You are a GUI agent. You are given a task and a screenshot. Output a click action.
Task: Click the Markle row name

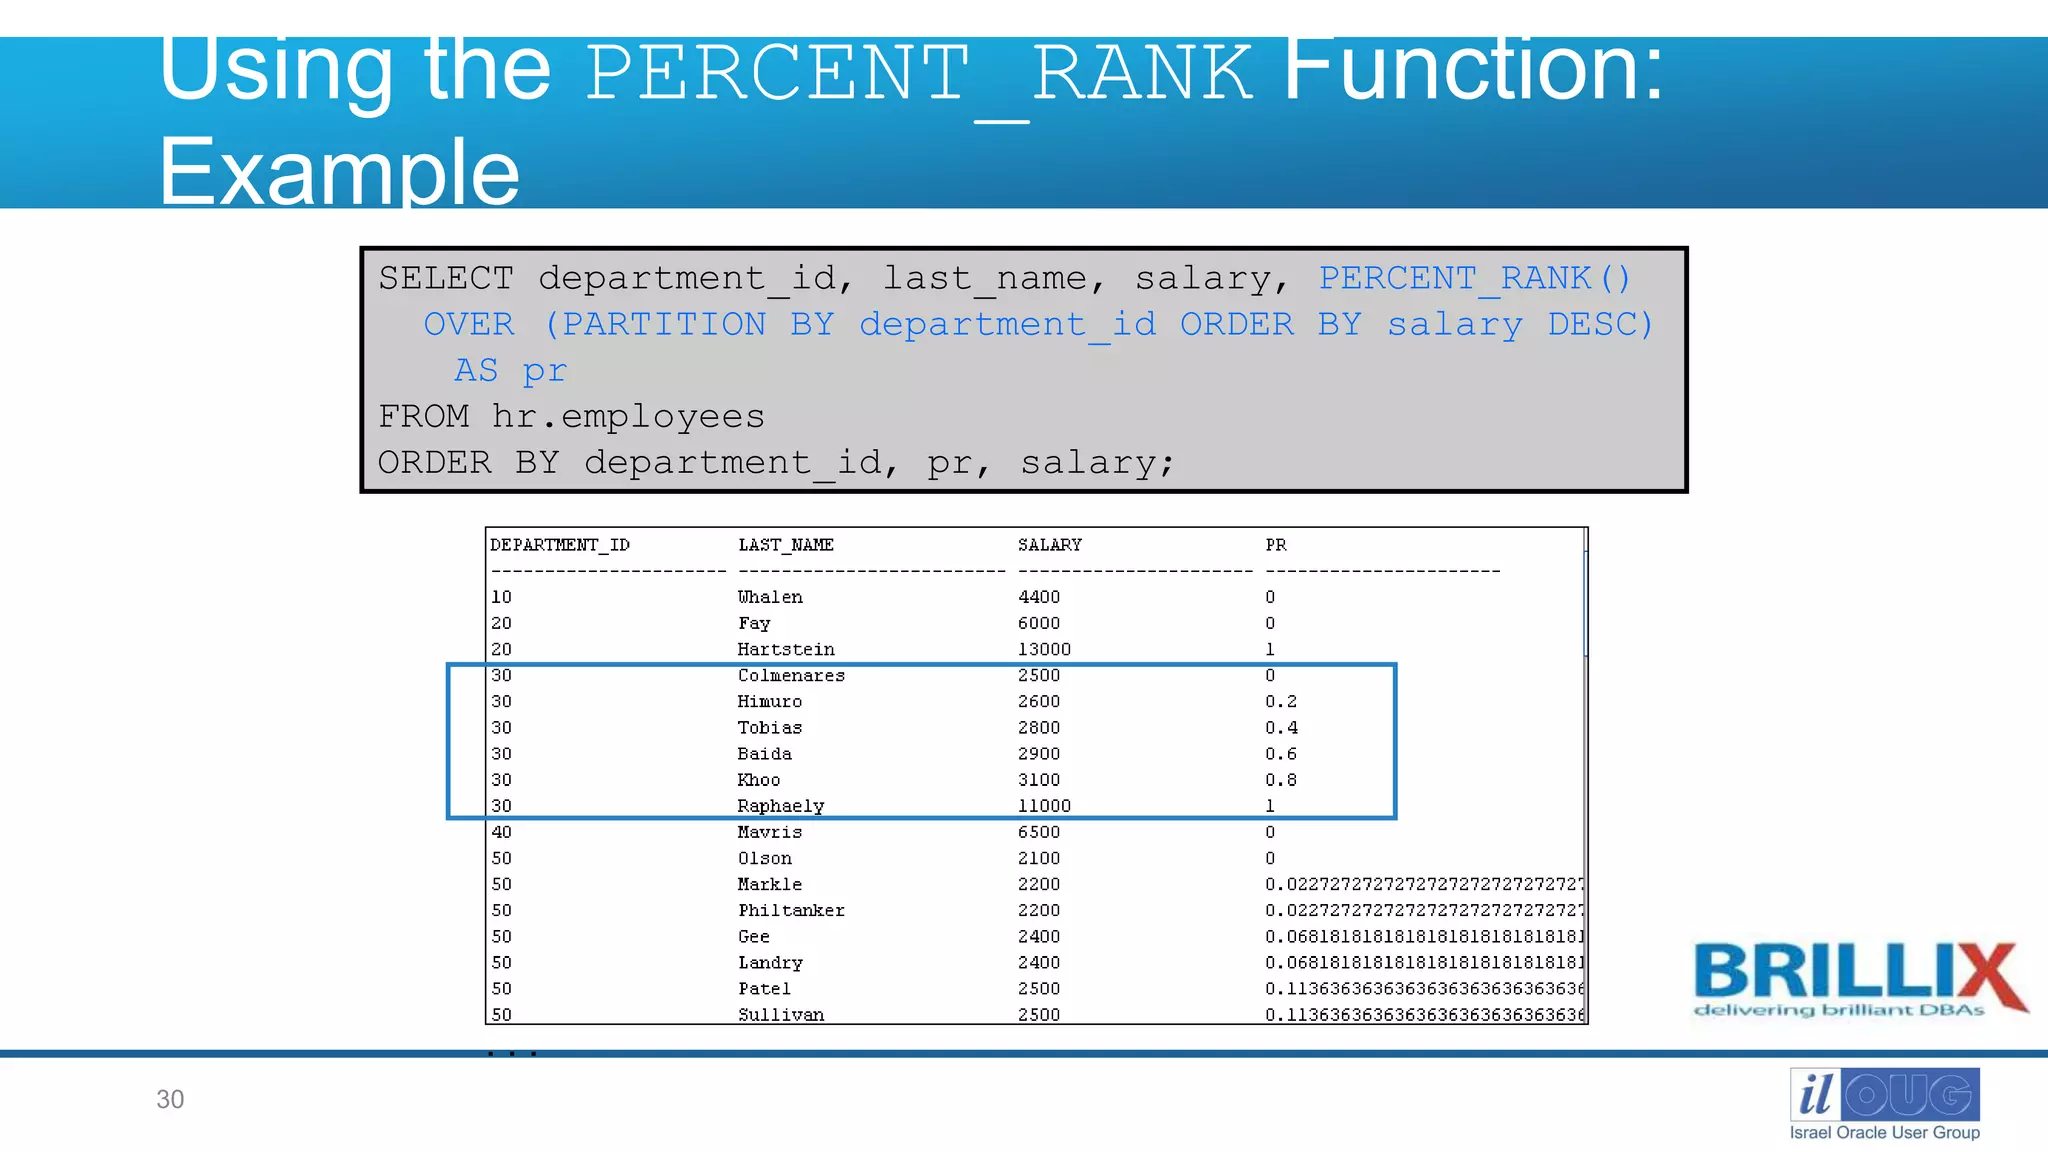point(770,884)
